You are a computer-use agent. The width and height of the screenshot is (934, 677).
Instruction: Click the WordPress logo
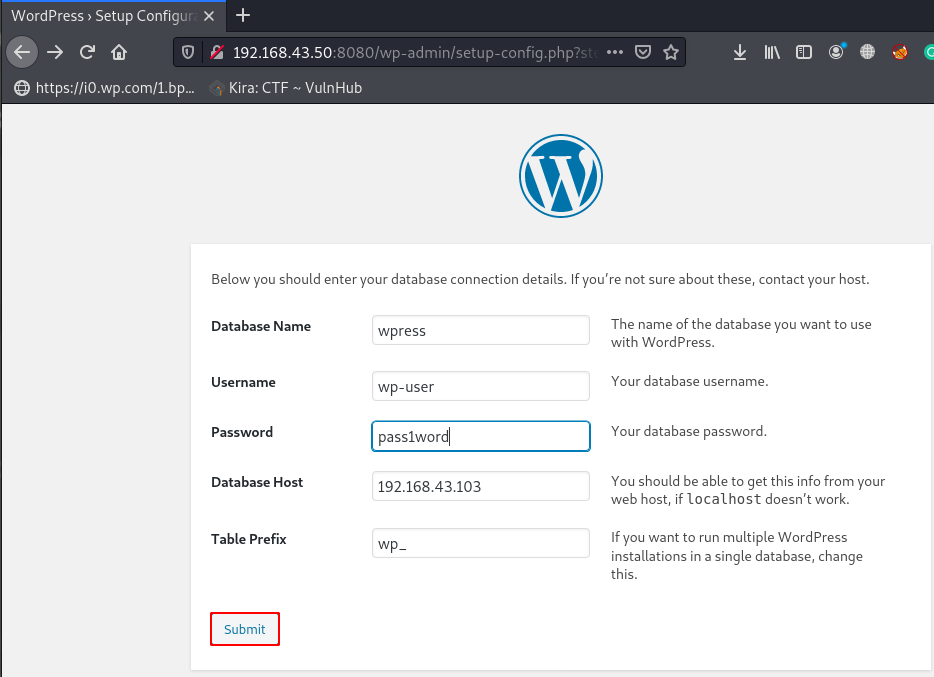point(561,176)
